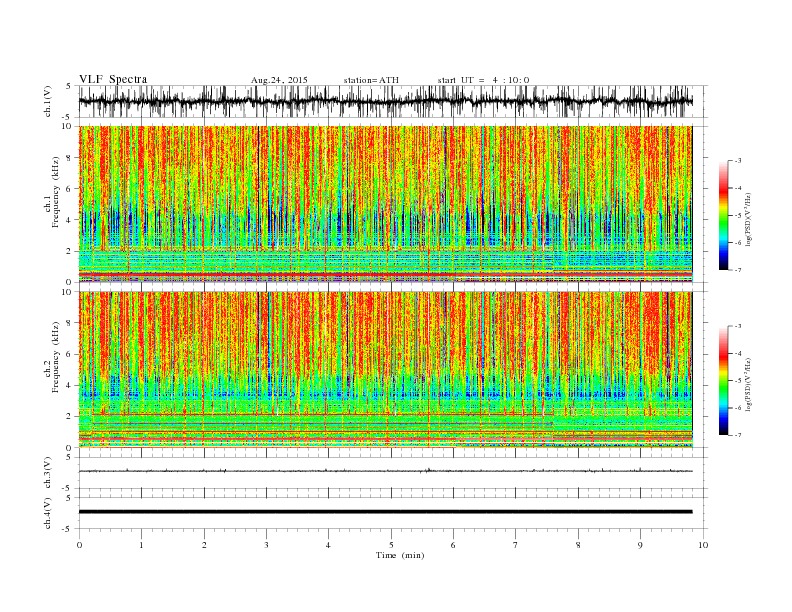Click the lower colorbar's "log(PSD)(V²/Hz)" label

point(748,384)
